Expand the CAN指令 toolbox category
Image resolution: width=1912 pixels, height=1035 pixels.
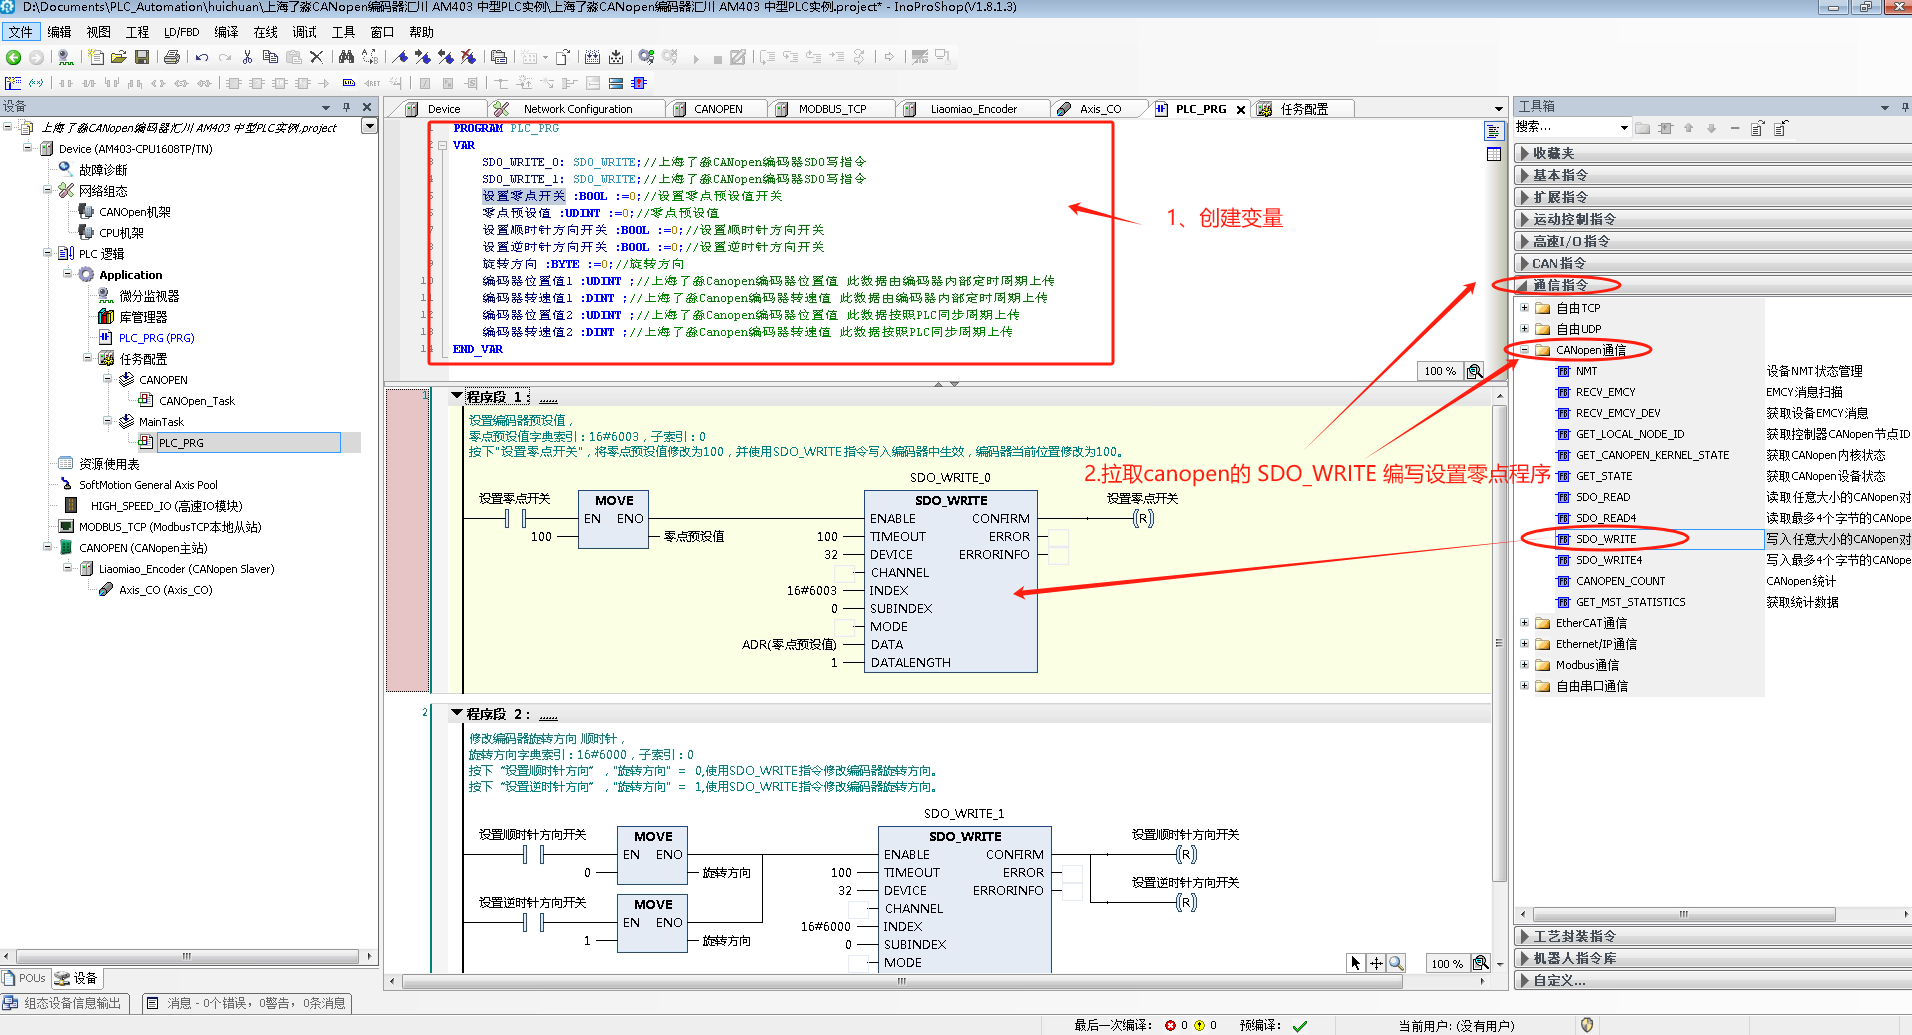pos(1525,263)
